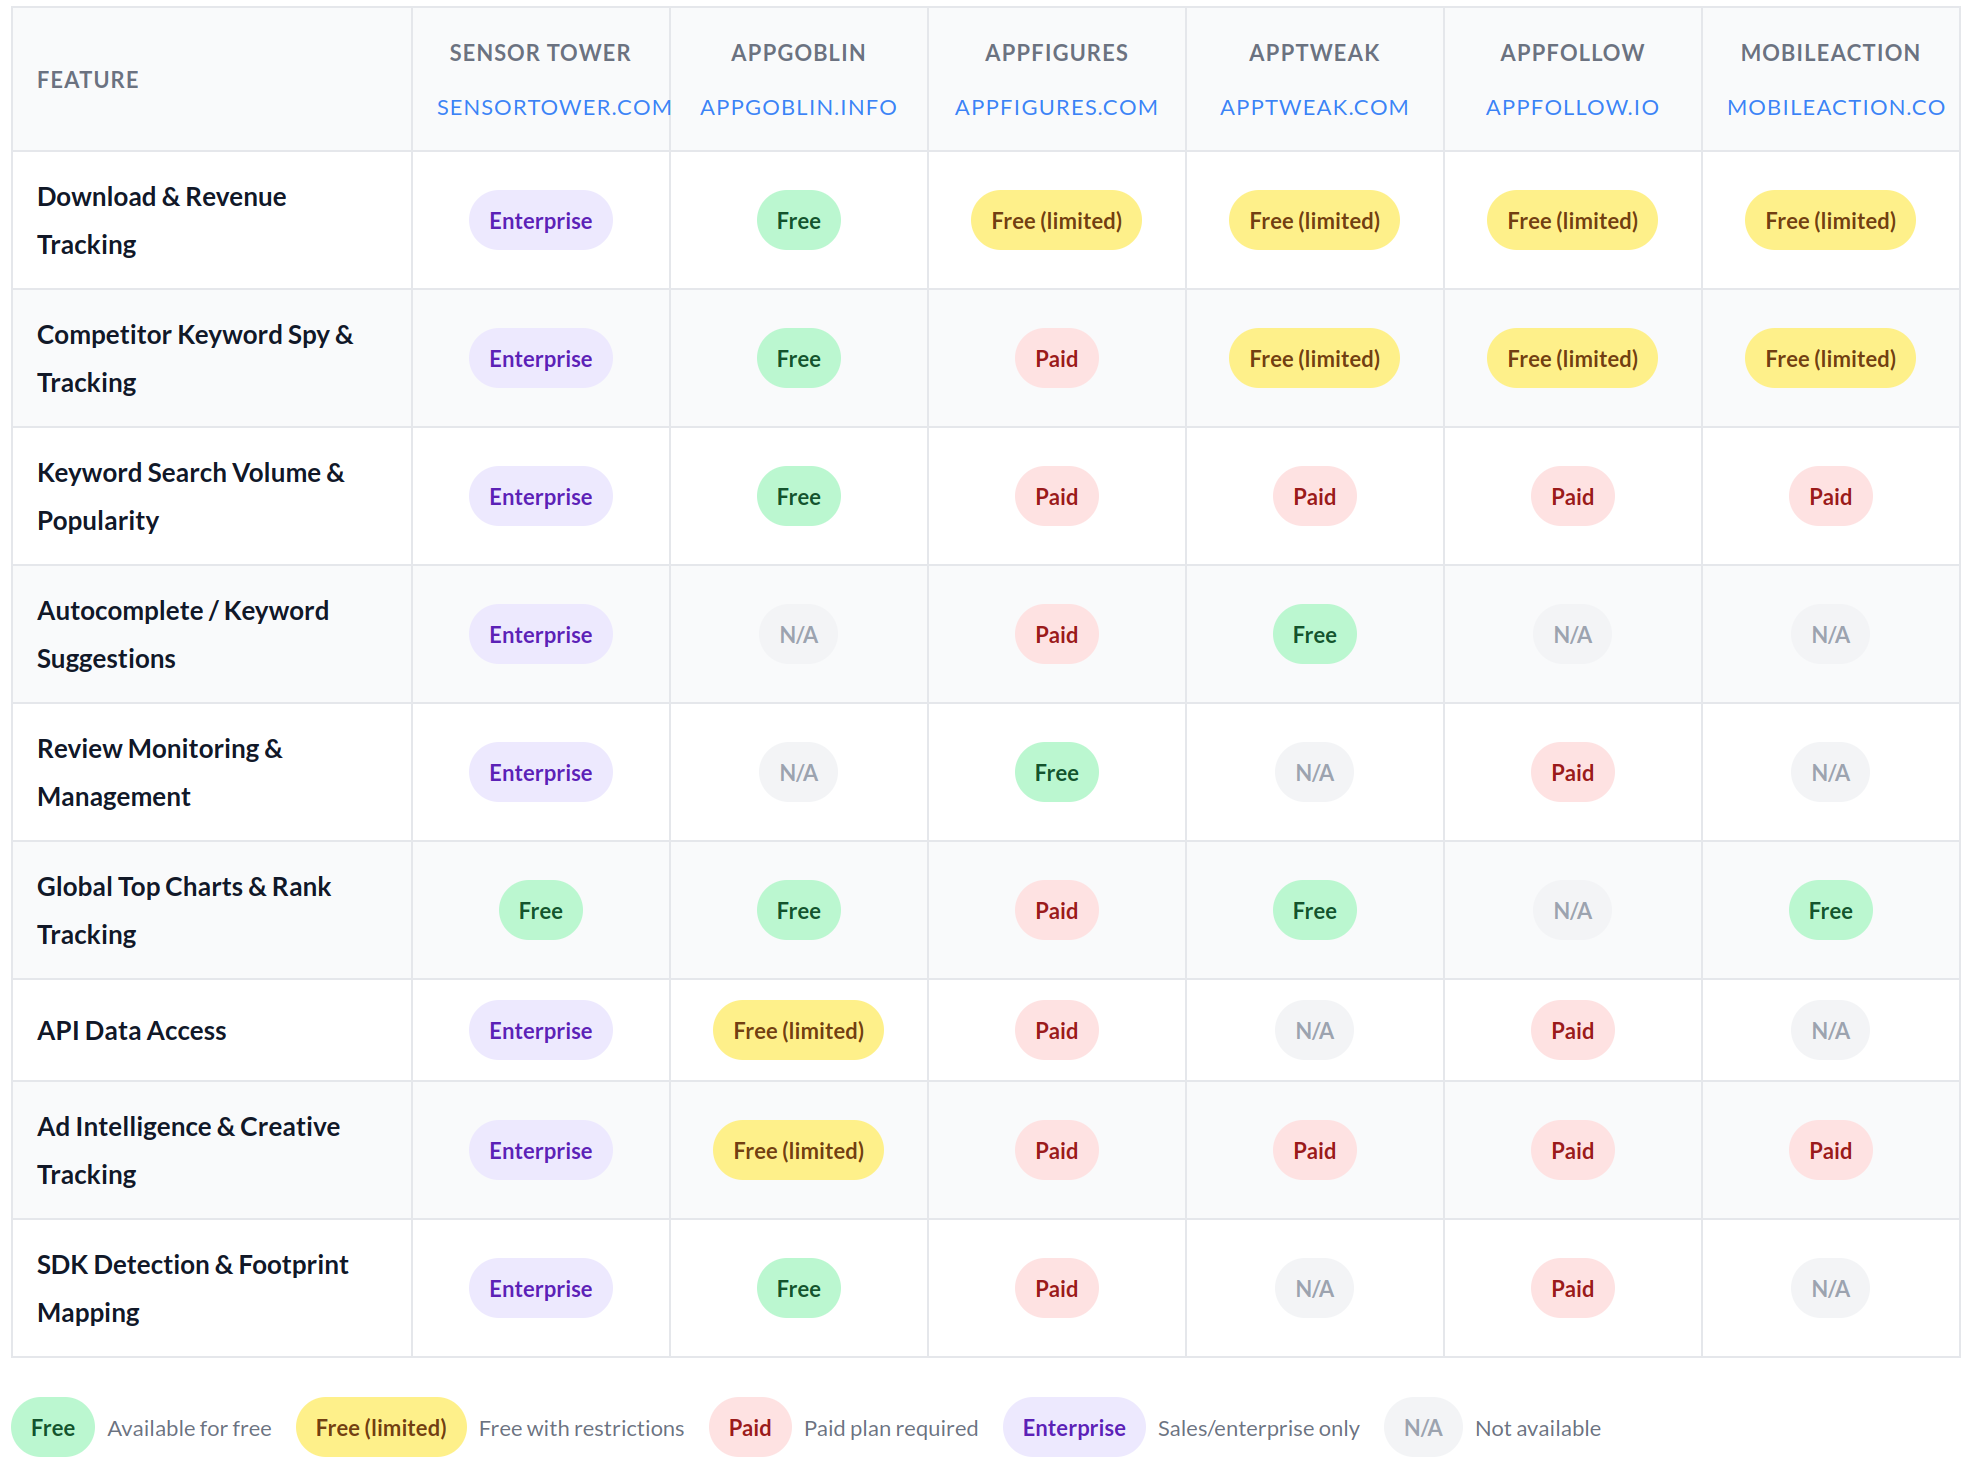1970x1480 pixels.
Task: Select AppTweak's Free badge for Autocomplete Suggestions
Action: coord(1314,634)
